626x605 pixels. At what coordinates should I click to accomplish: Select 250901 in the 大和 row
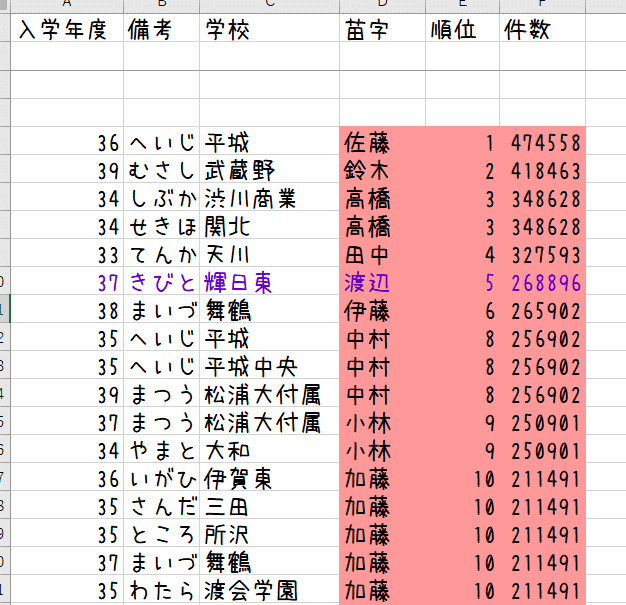click(542, 449)
